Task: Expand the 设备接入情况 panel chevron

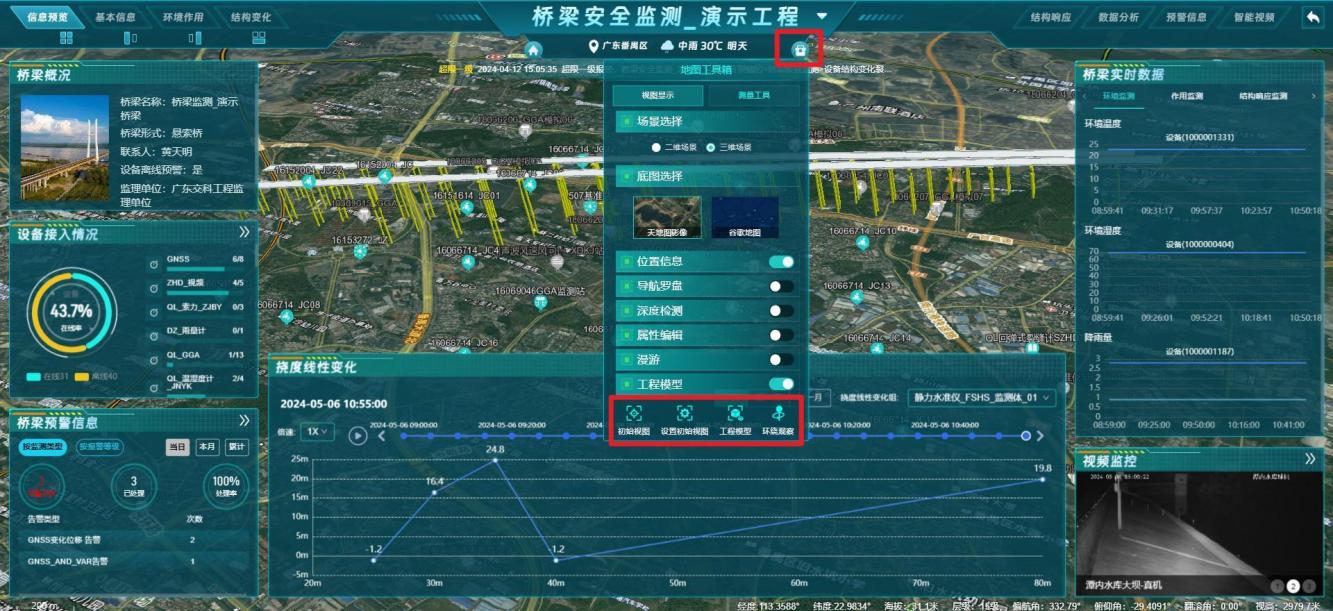Action: (244, 232)
